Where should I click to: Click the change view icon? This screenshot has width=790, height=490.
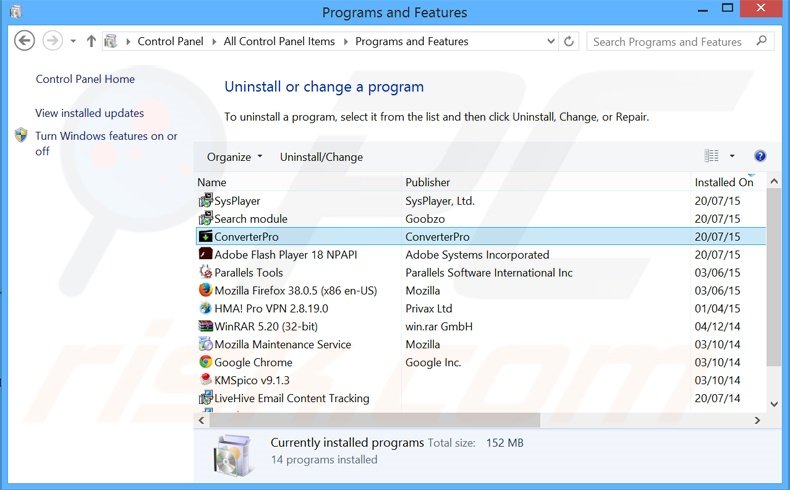(711, 156)
